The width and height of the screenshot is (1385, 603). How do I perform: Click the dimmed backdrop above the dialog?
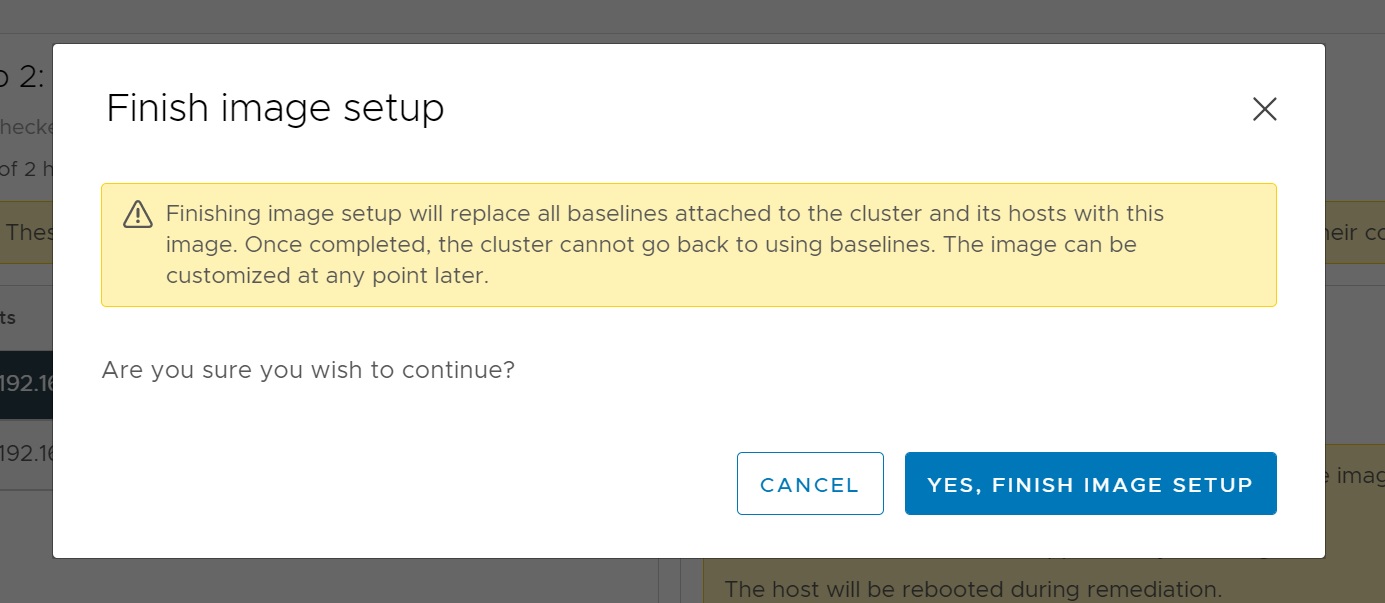(692, 18)
